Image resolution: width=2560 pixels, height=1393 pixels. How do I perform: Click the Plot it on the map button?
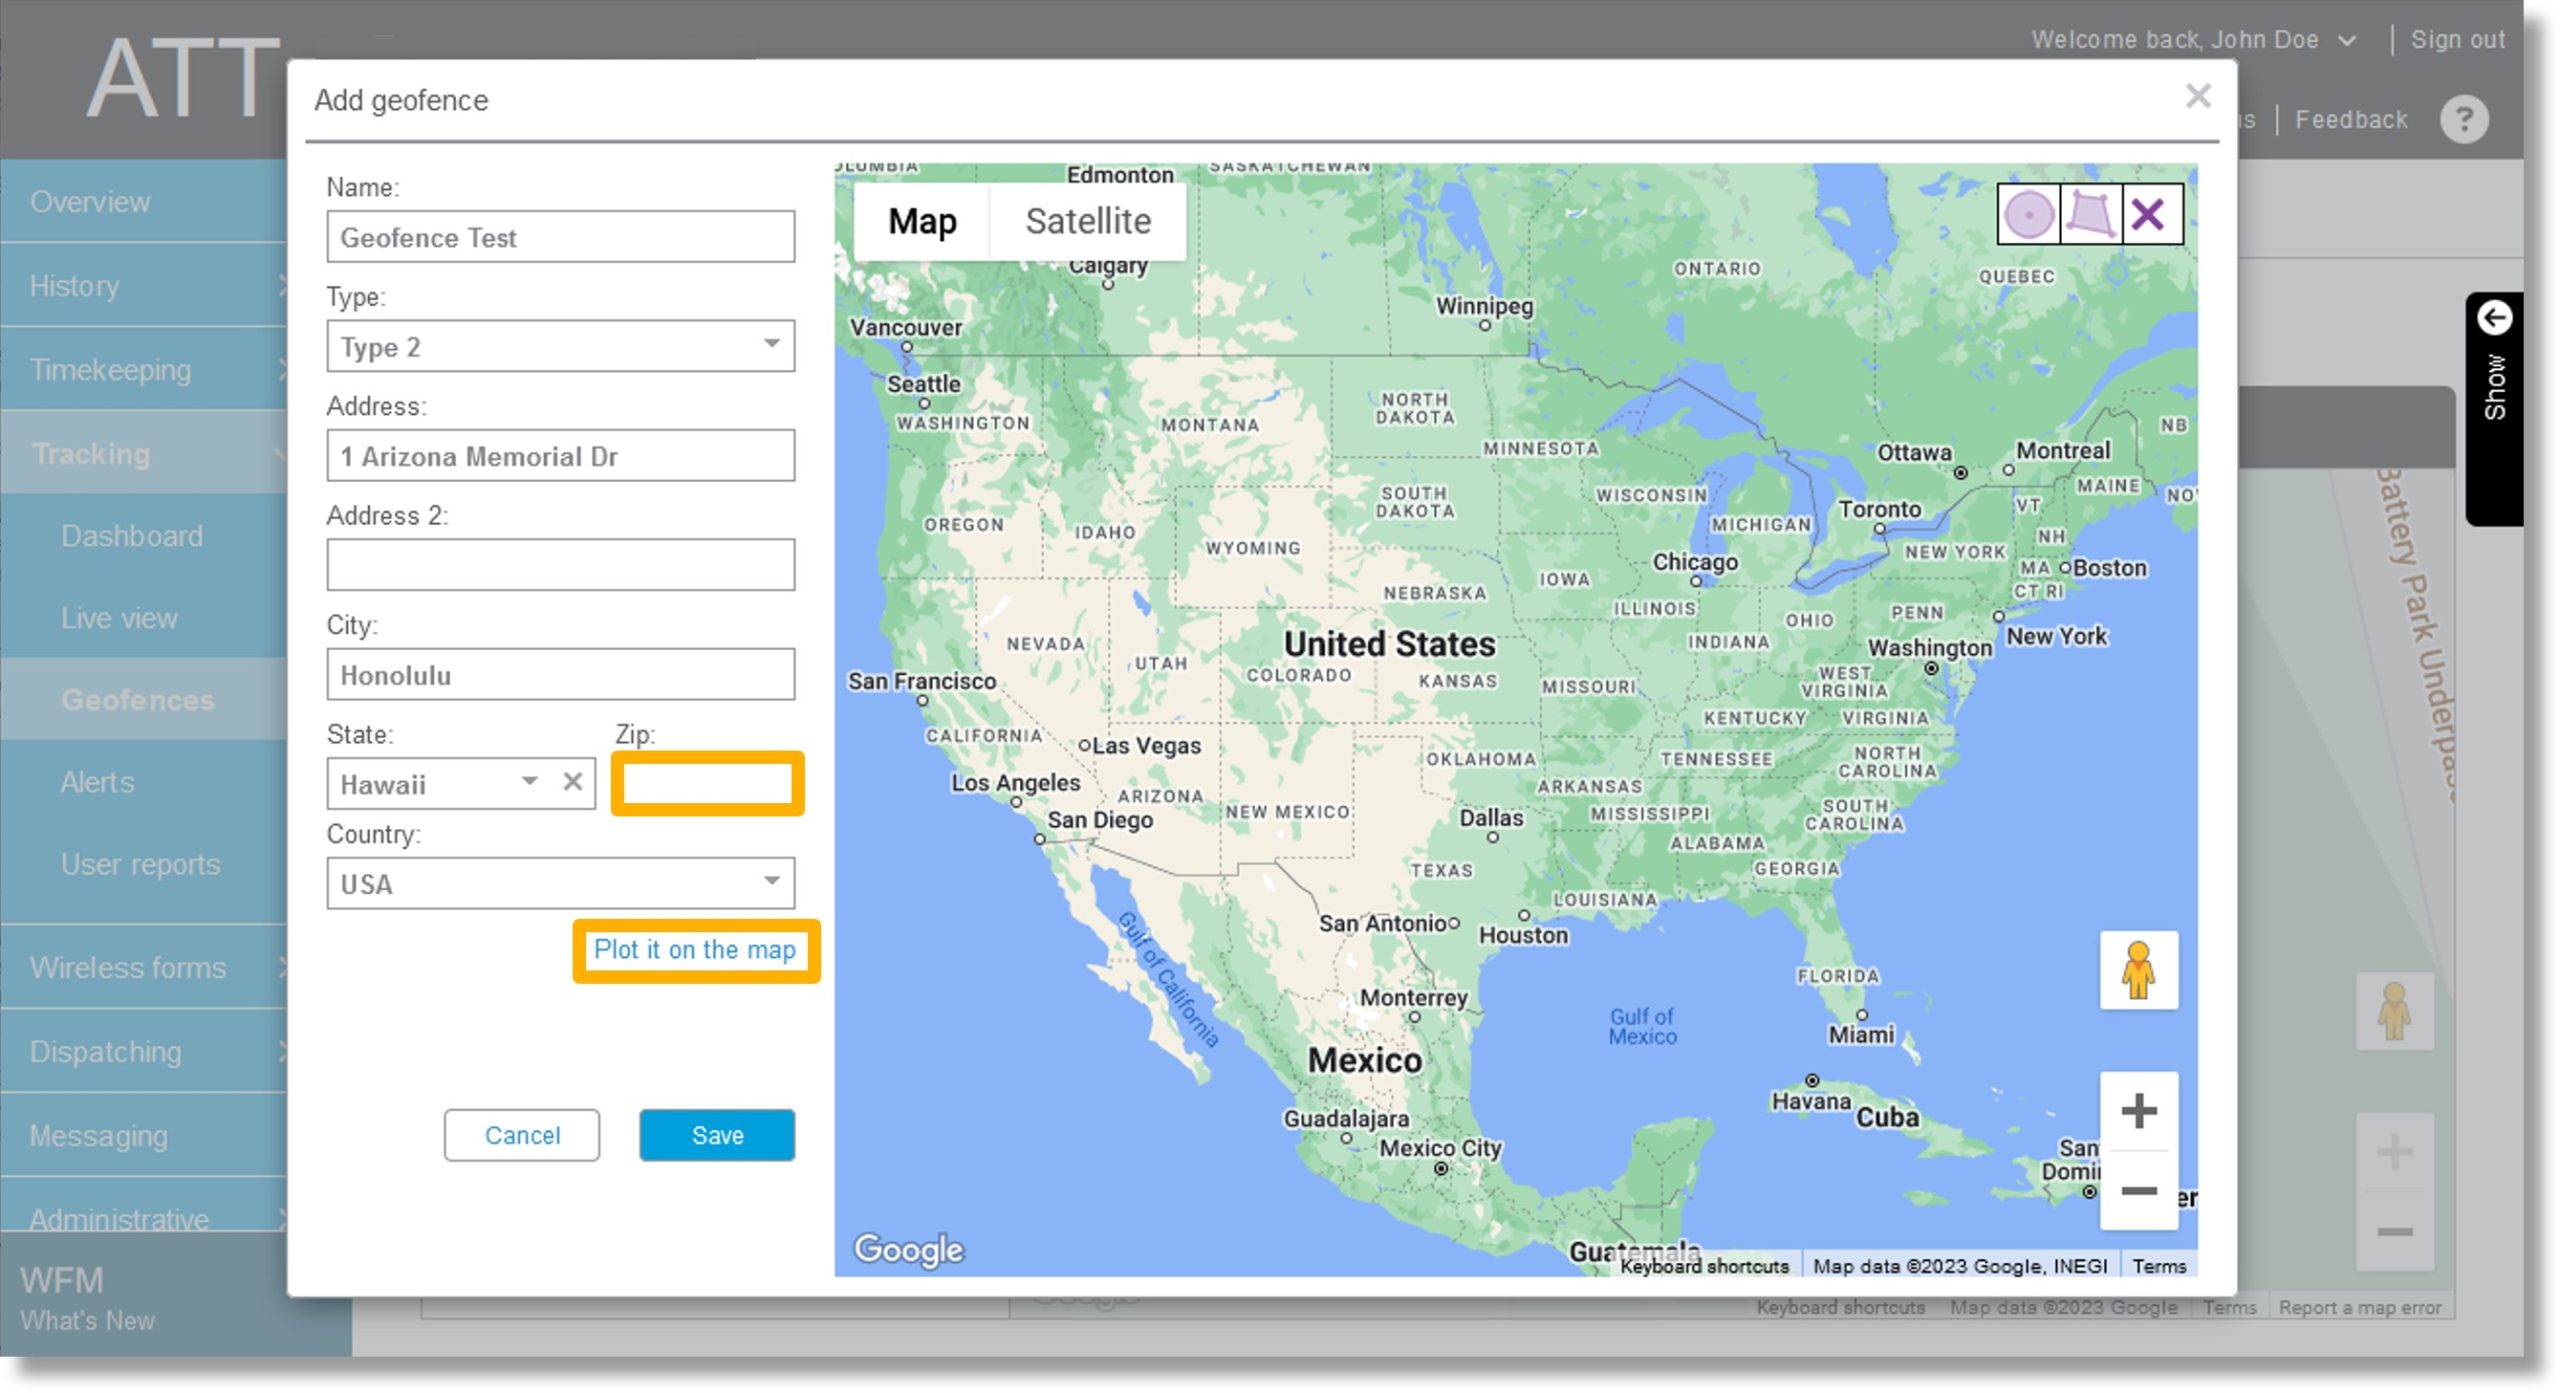point(694,949)
